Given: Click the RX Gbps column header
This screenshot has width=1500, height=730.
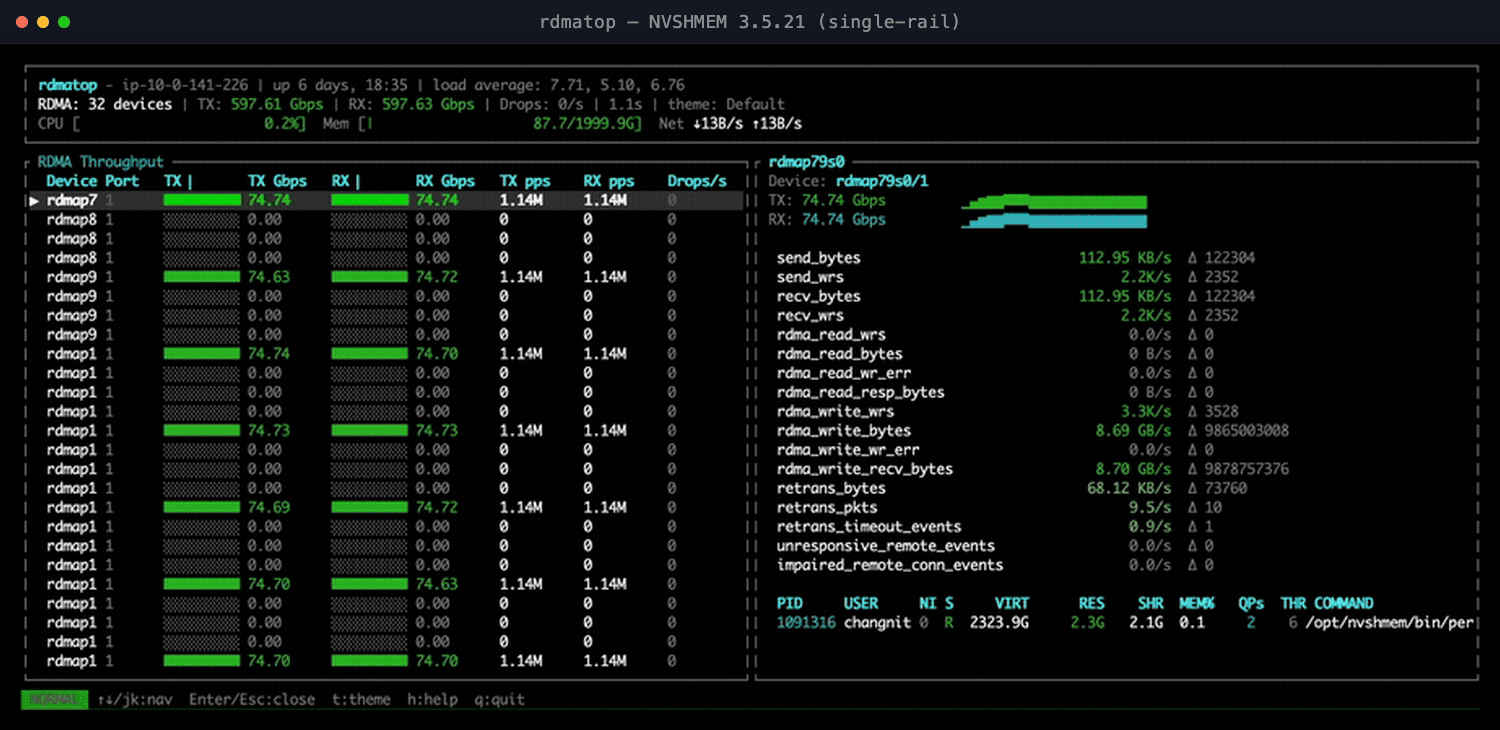Looking at the screenshot, I should click(x=445, y=181).
